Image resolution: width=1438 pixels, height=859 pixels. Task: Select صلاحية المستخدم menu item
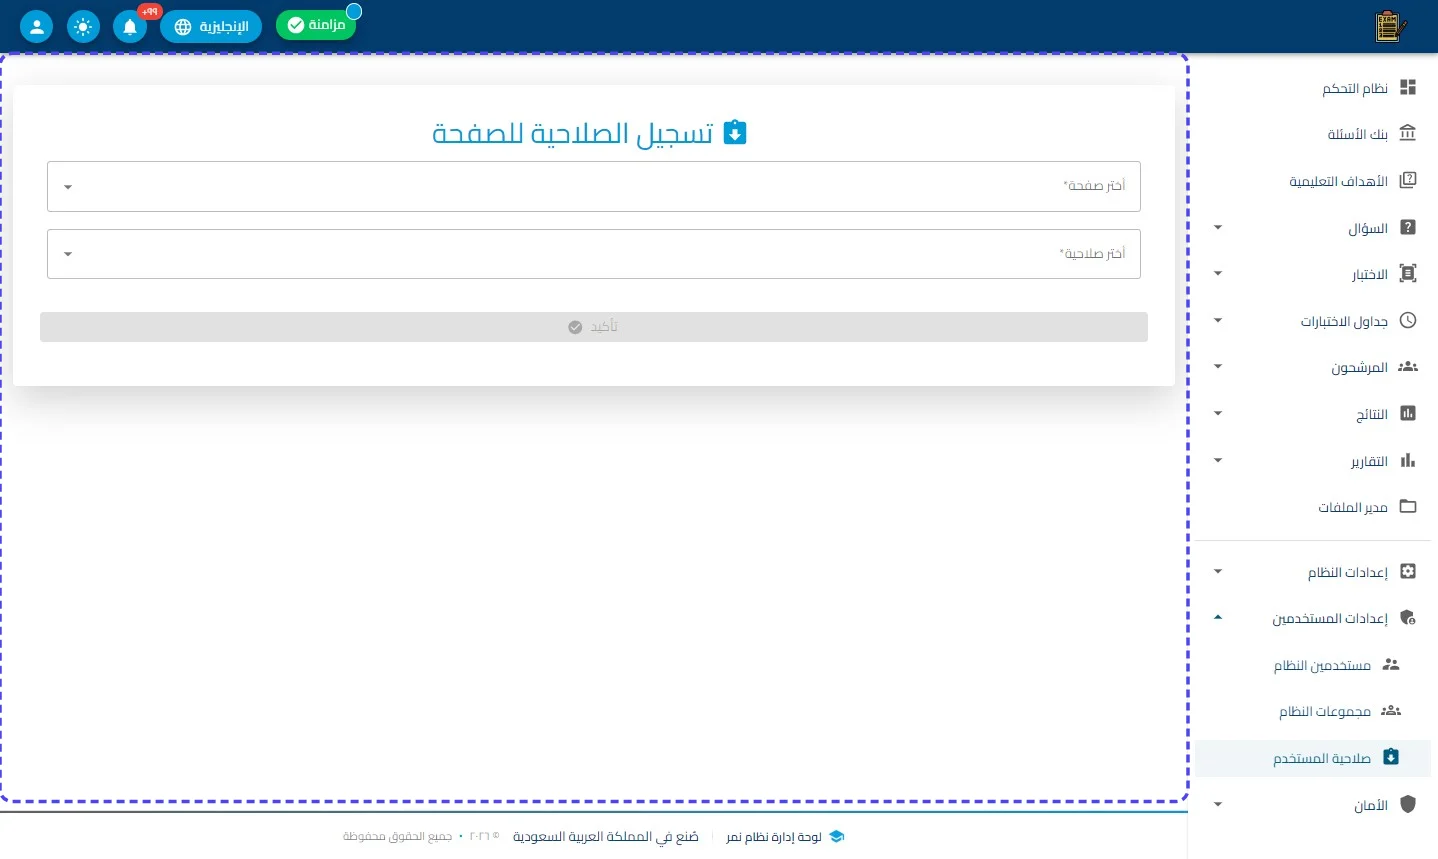click(x=1312, y=758)
